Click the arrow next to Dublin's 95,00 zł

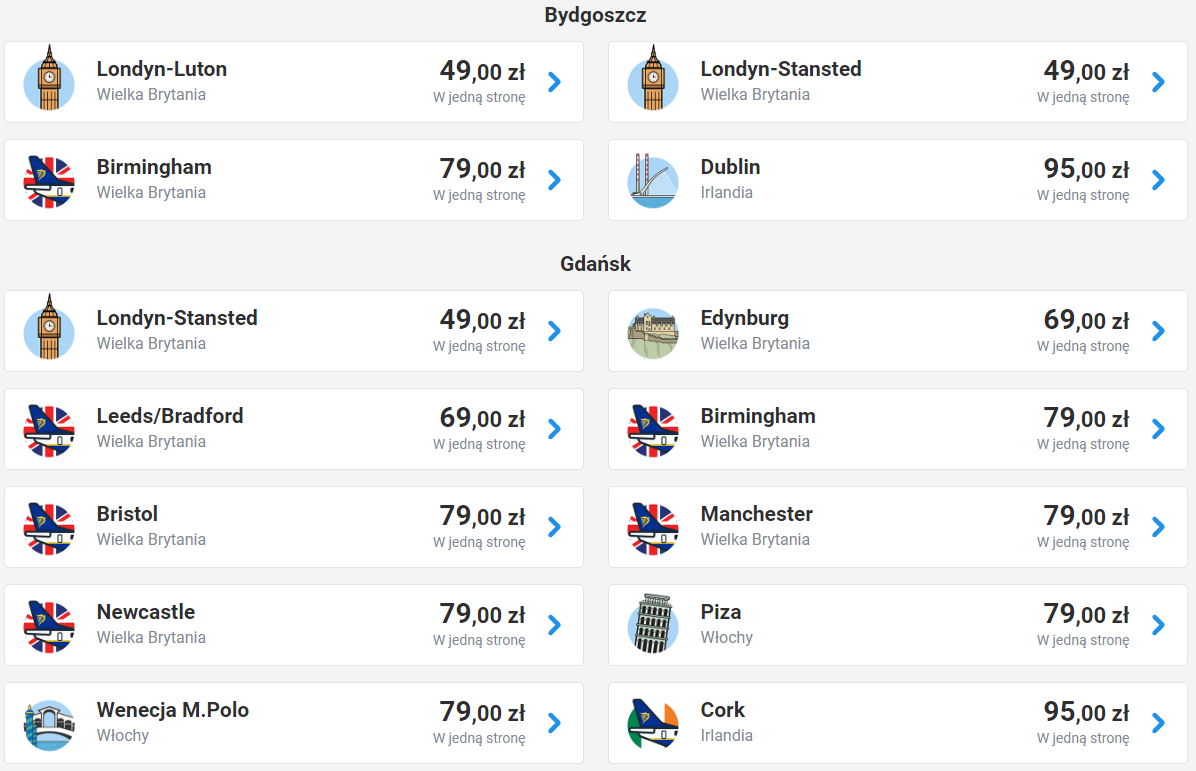(x=1159, y=180)
